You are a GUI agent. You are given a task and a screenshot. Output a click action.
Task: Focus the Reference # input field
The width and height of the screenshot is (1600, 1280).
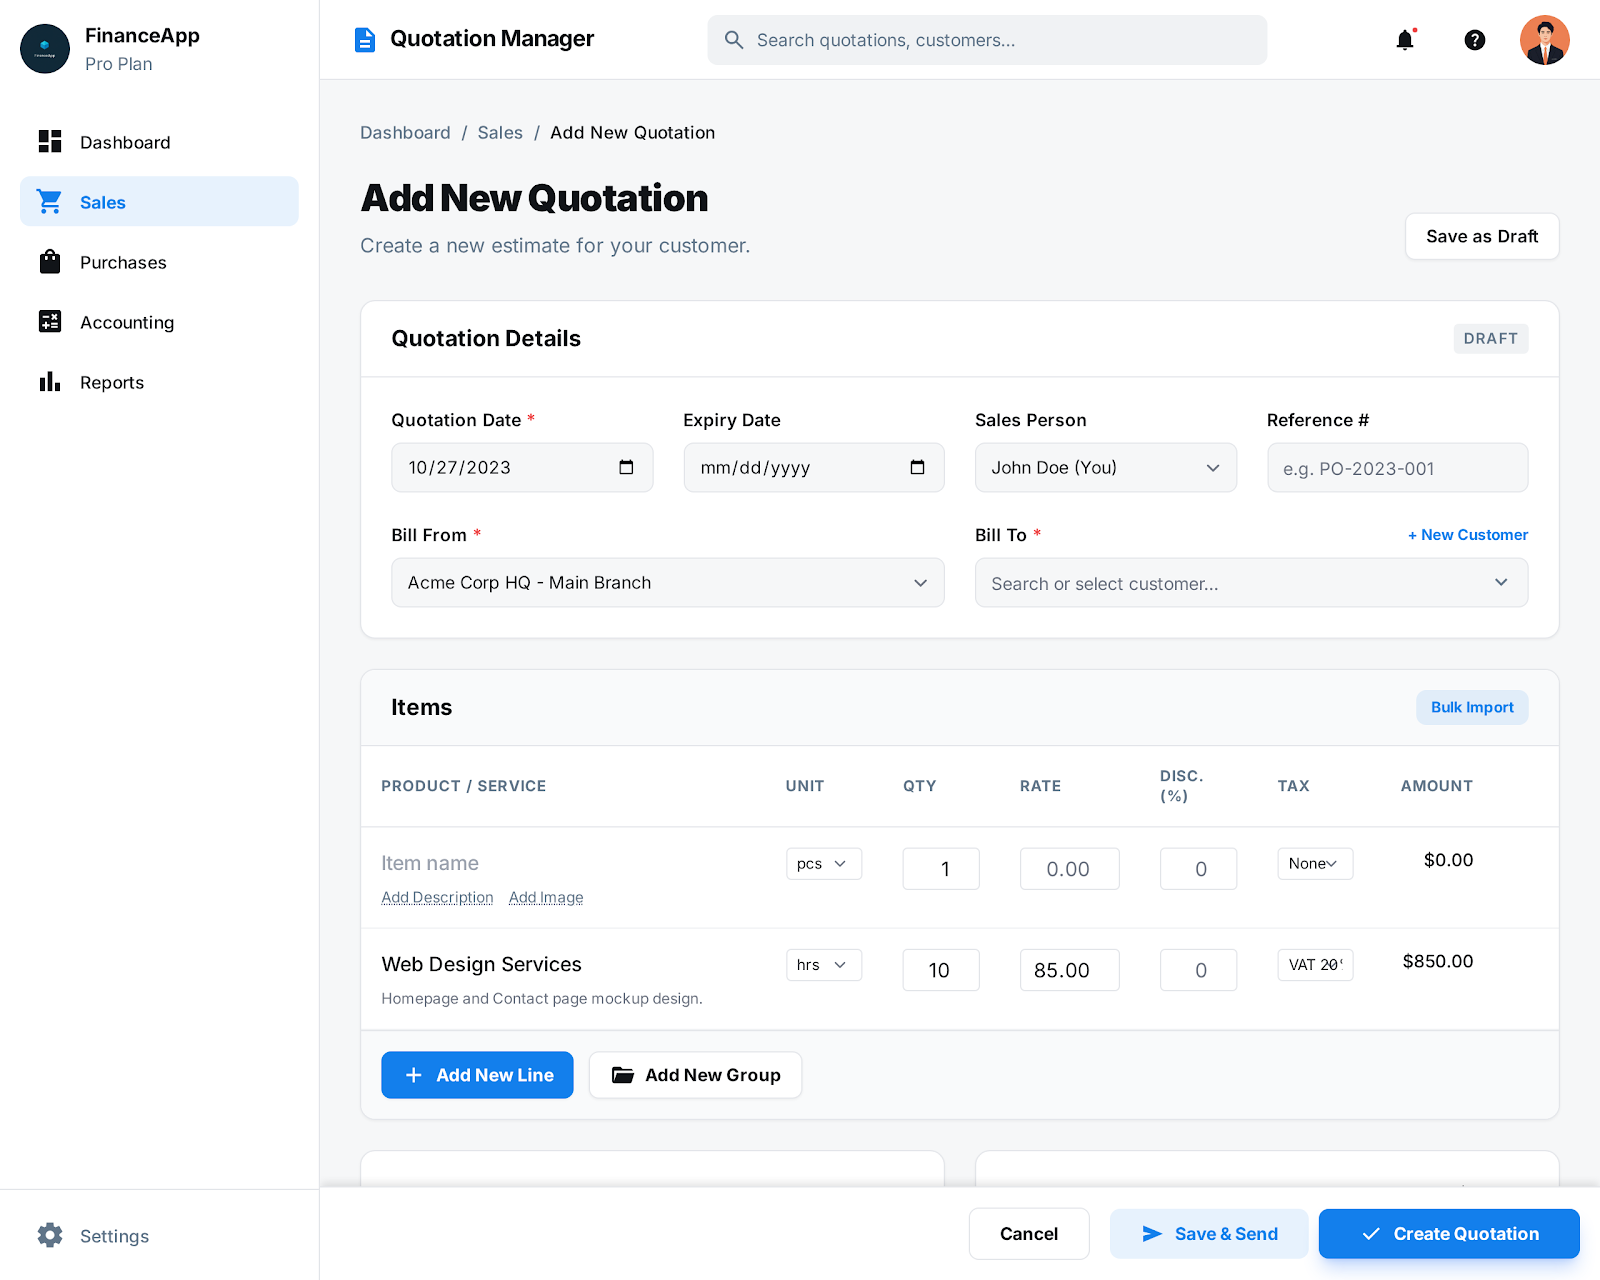(1396, 468)
